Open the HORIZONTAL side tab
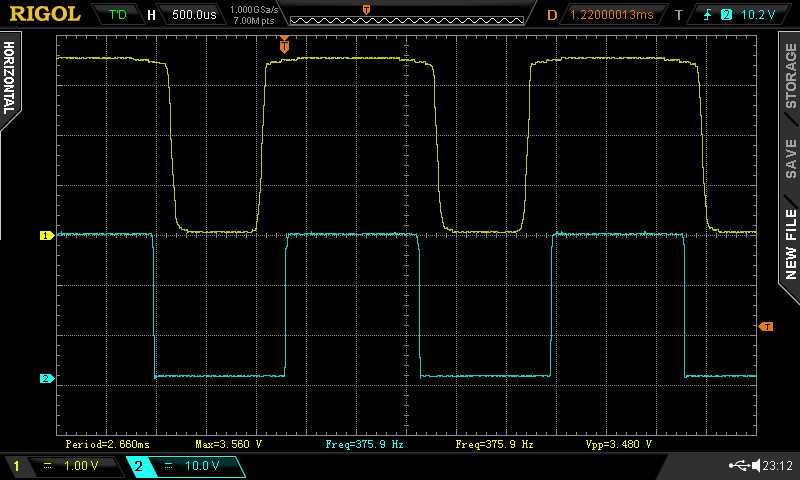 point(9,78)
